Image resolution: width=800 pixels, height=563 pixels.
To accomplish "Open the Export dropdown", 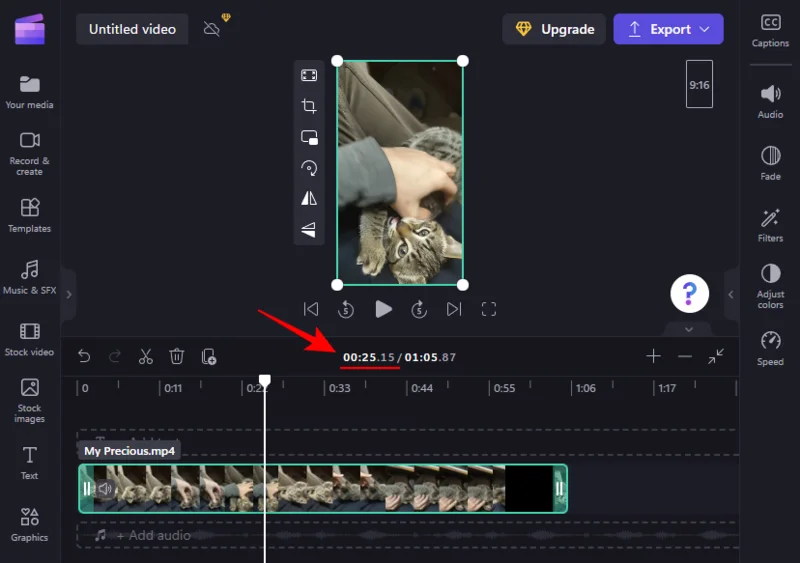I will point(668,29).
